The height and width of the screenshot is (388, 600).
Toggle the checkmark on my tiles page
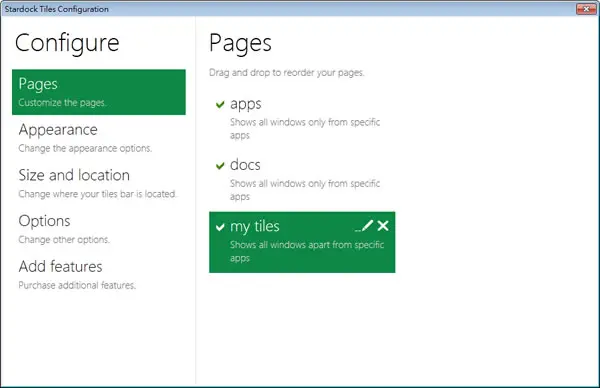220,227
